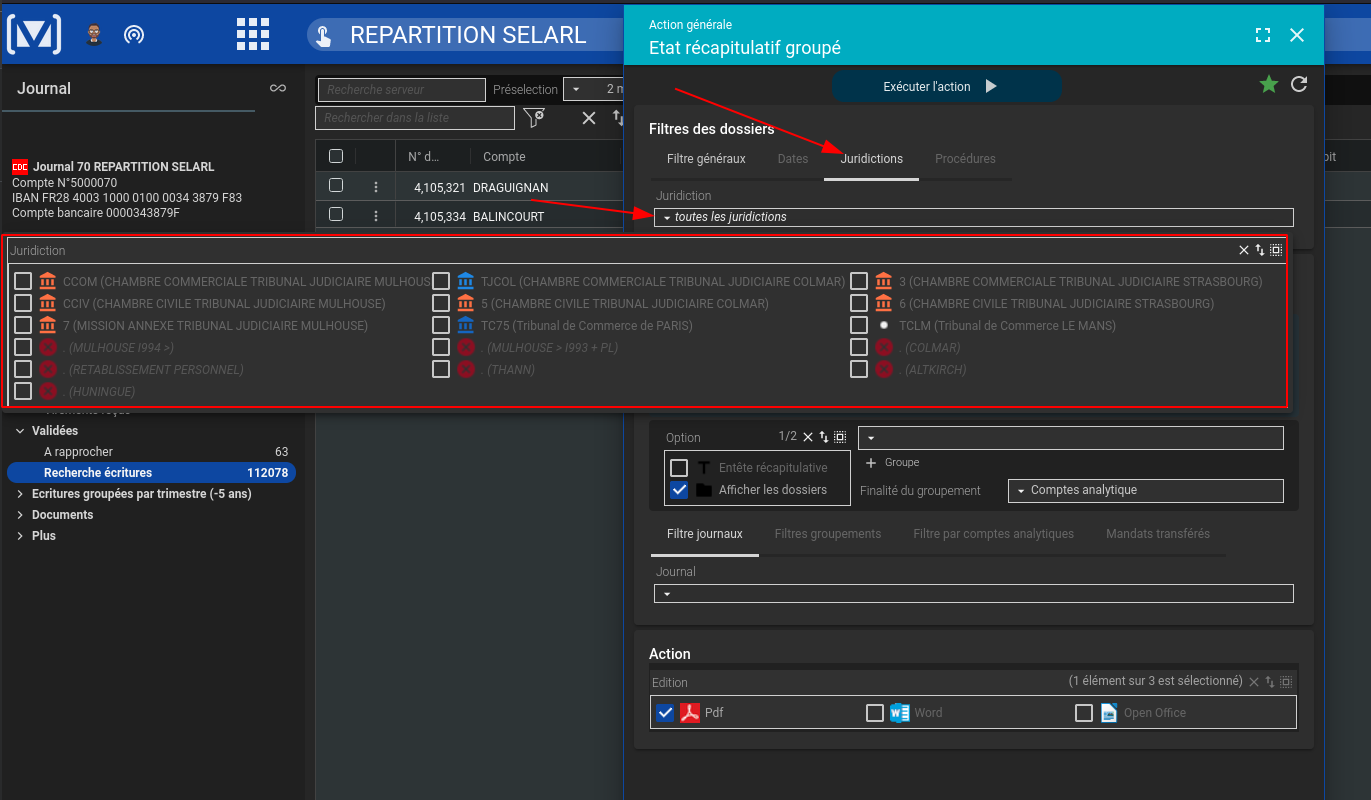
Task: Switch to Dates tab
Action: point(793,159)
